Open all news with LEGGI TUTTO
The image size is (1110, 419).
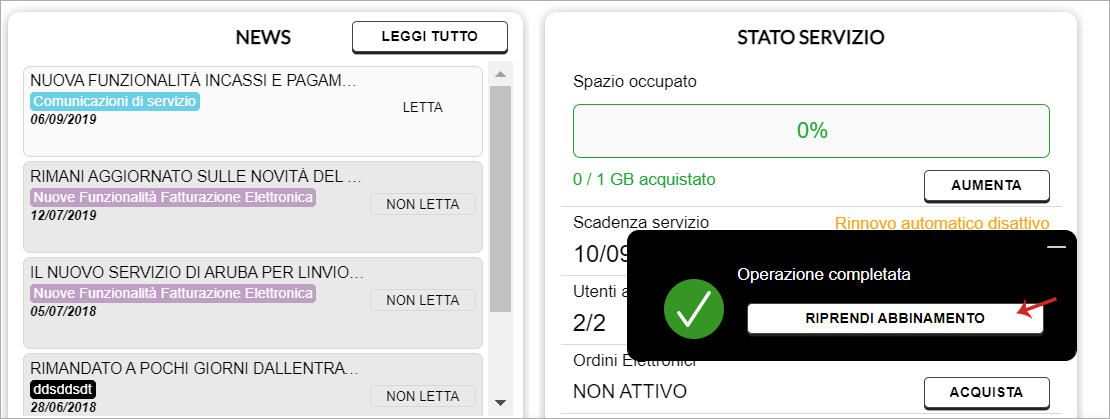coord(430,37)
